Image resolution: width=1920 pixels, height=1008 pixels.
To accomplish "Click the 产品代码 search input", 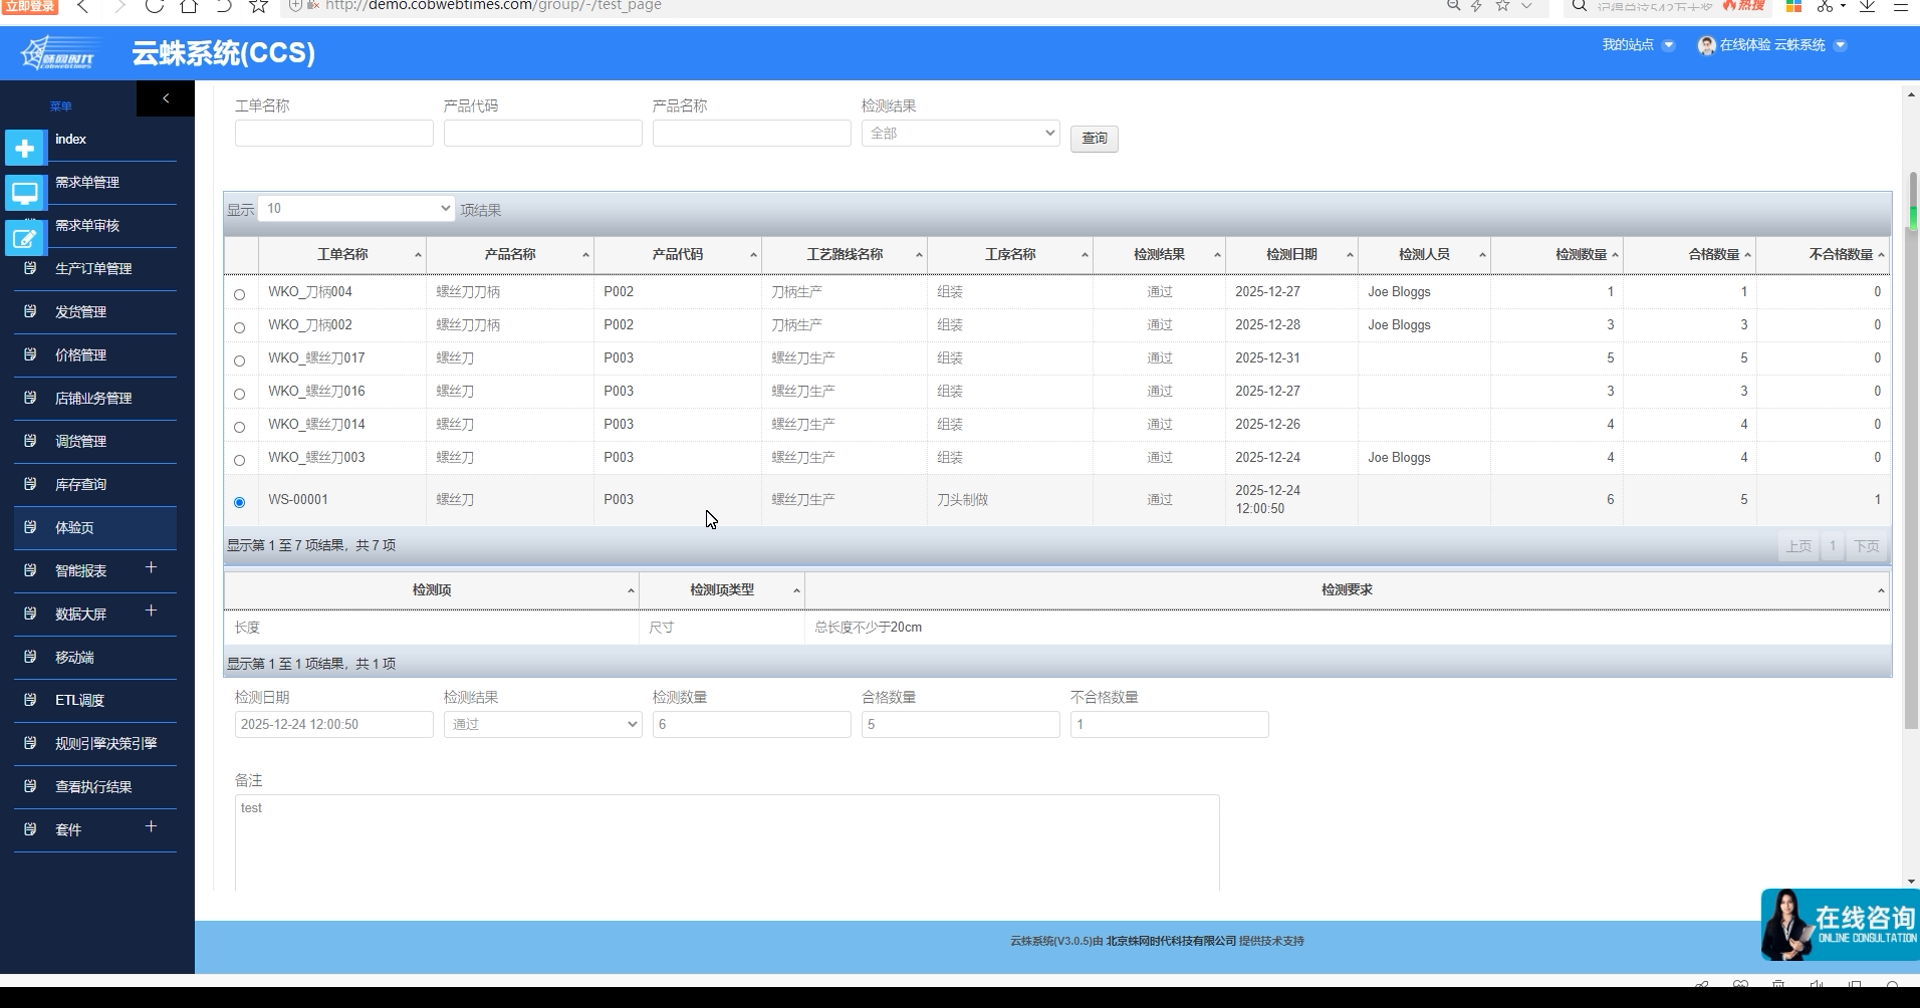I will point(543,133).
